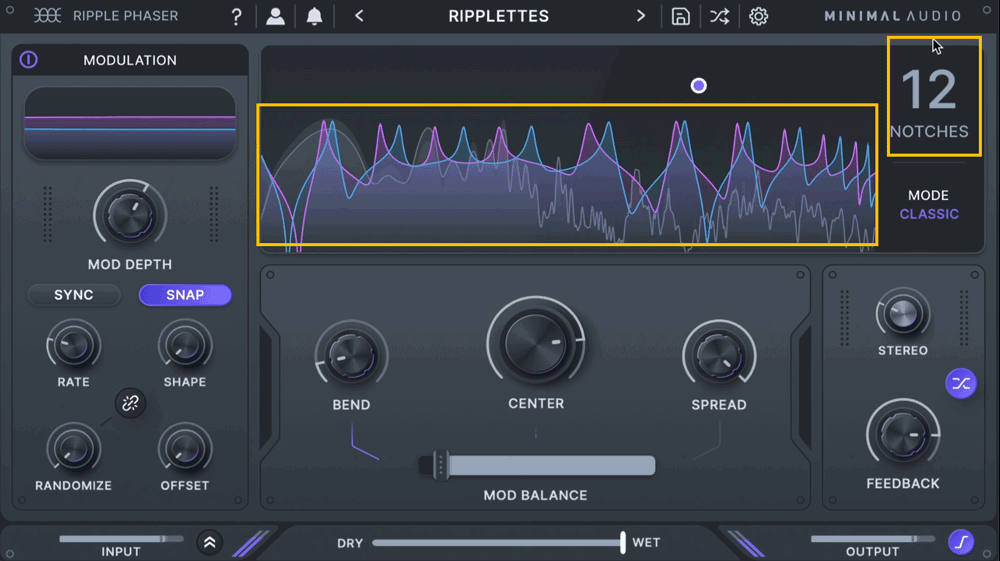Toggle the output soft clip icon
Image resolution: width=1000 pixels, height=561 pixels.
click(960, 542)
